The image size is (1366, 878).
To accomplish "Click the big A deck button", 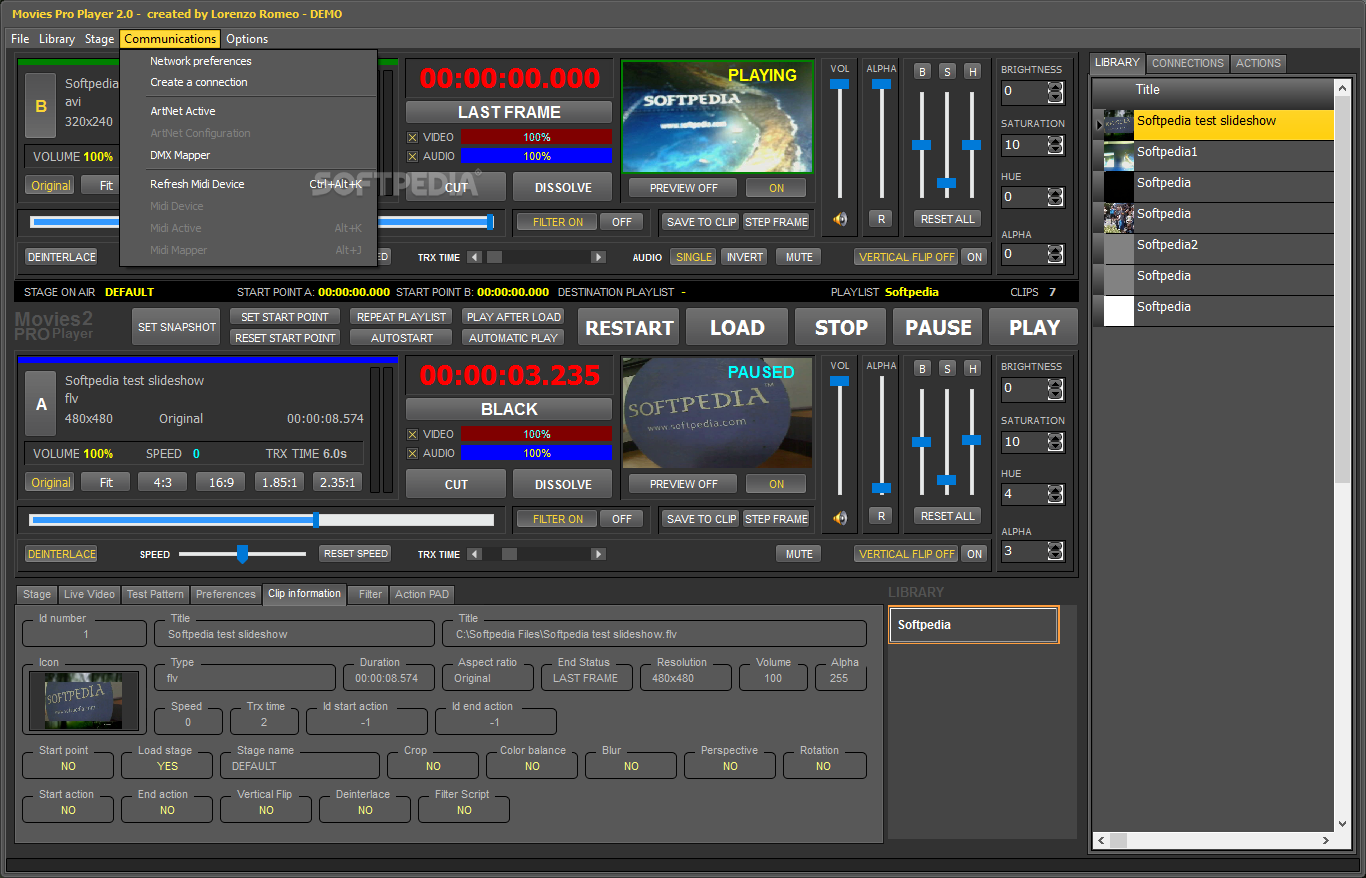I will 41,404.
